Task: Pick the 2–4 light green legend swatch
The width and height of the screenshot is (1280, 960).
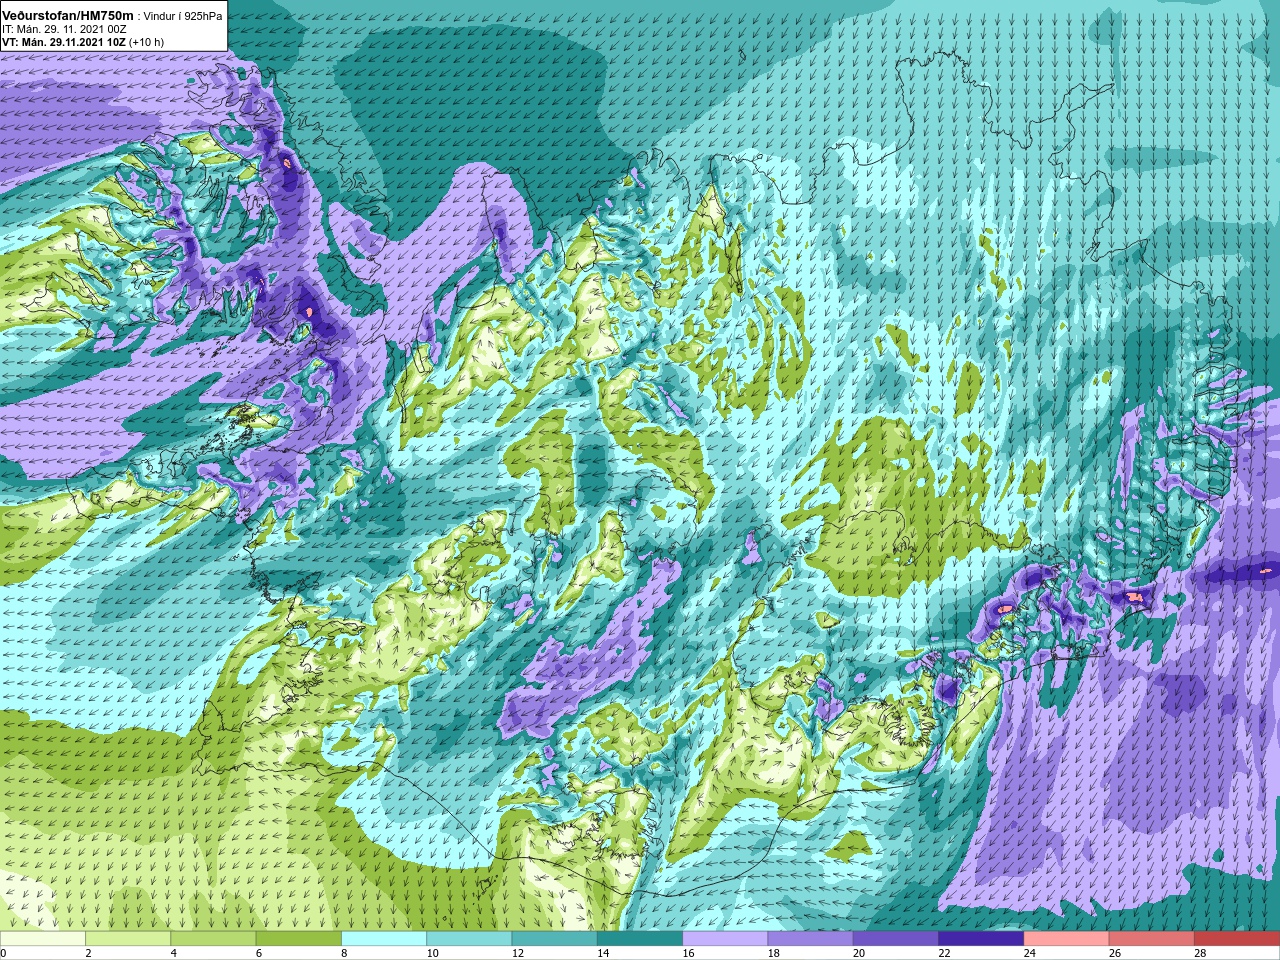Action: pyautogui.click(x=128, y=939)
